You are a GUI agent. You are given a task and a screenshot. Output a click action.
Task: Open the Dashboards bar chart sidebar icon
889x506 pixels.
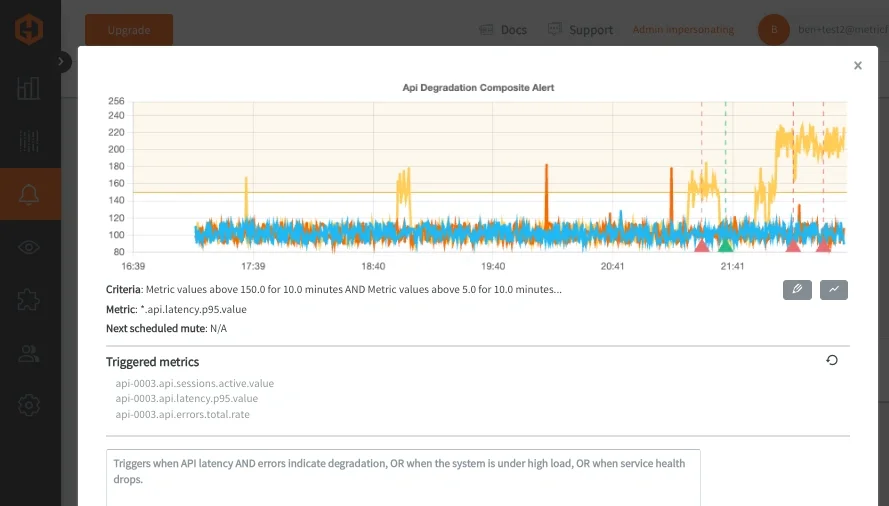coord(28,88)
